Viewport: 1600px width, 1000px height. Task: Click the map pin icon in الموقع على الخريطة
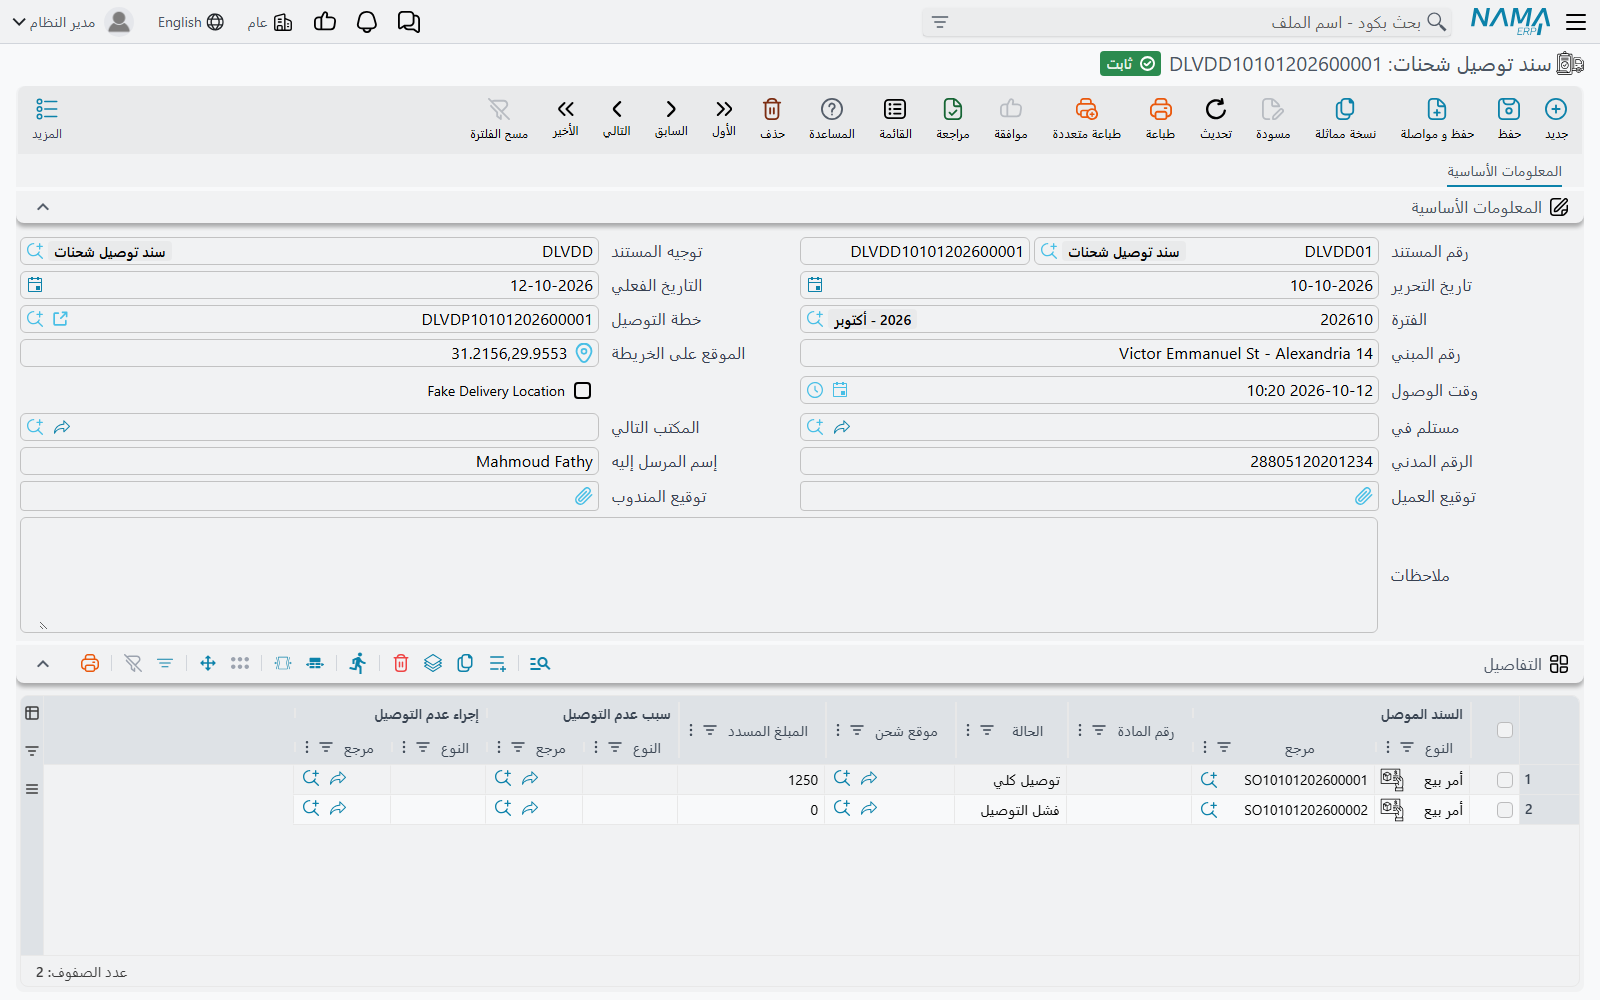coord(584,353)
